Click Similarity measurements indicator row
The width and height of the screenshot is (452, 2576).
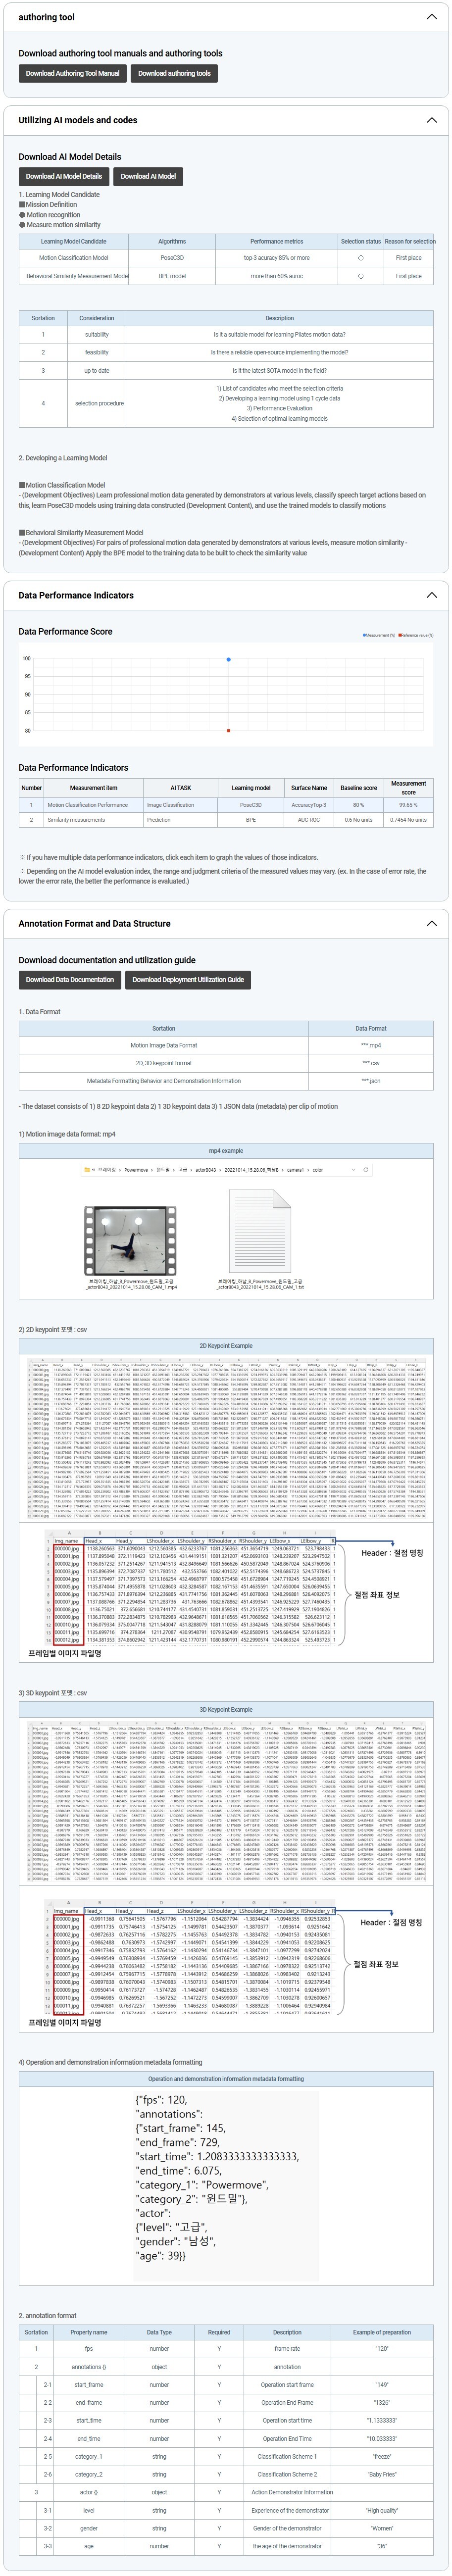pyautogui.click(x=76, y=820)
